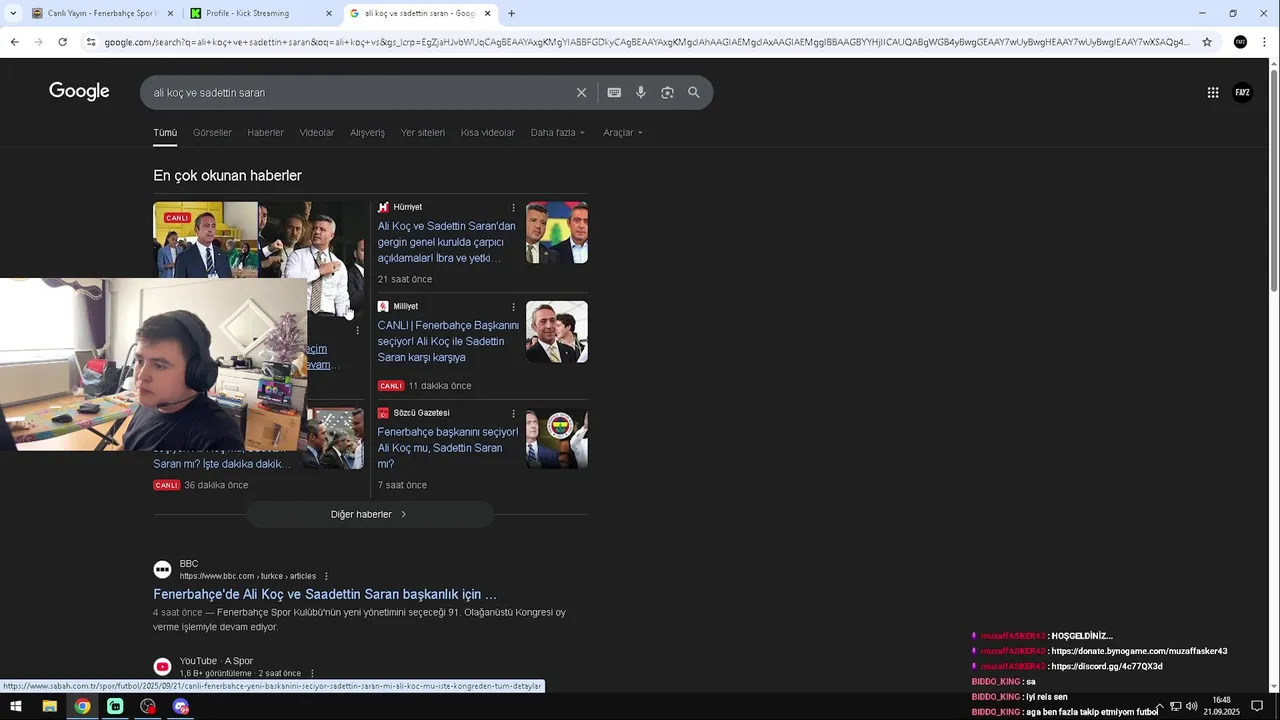Click the bbc.com turkce articles breadcrumb

248,576
